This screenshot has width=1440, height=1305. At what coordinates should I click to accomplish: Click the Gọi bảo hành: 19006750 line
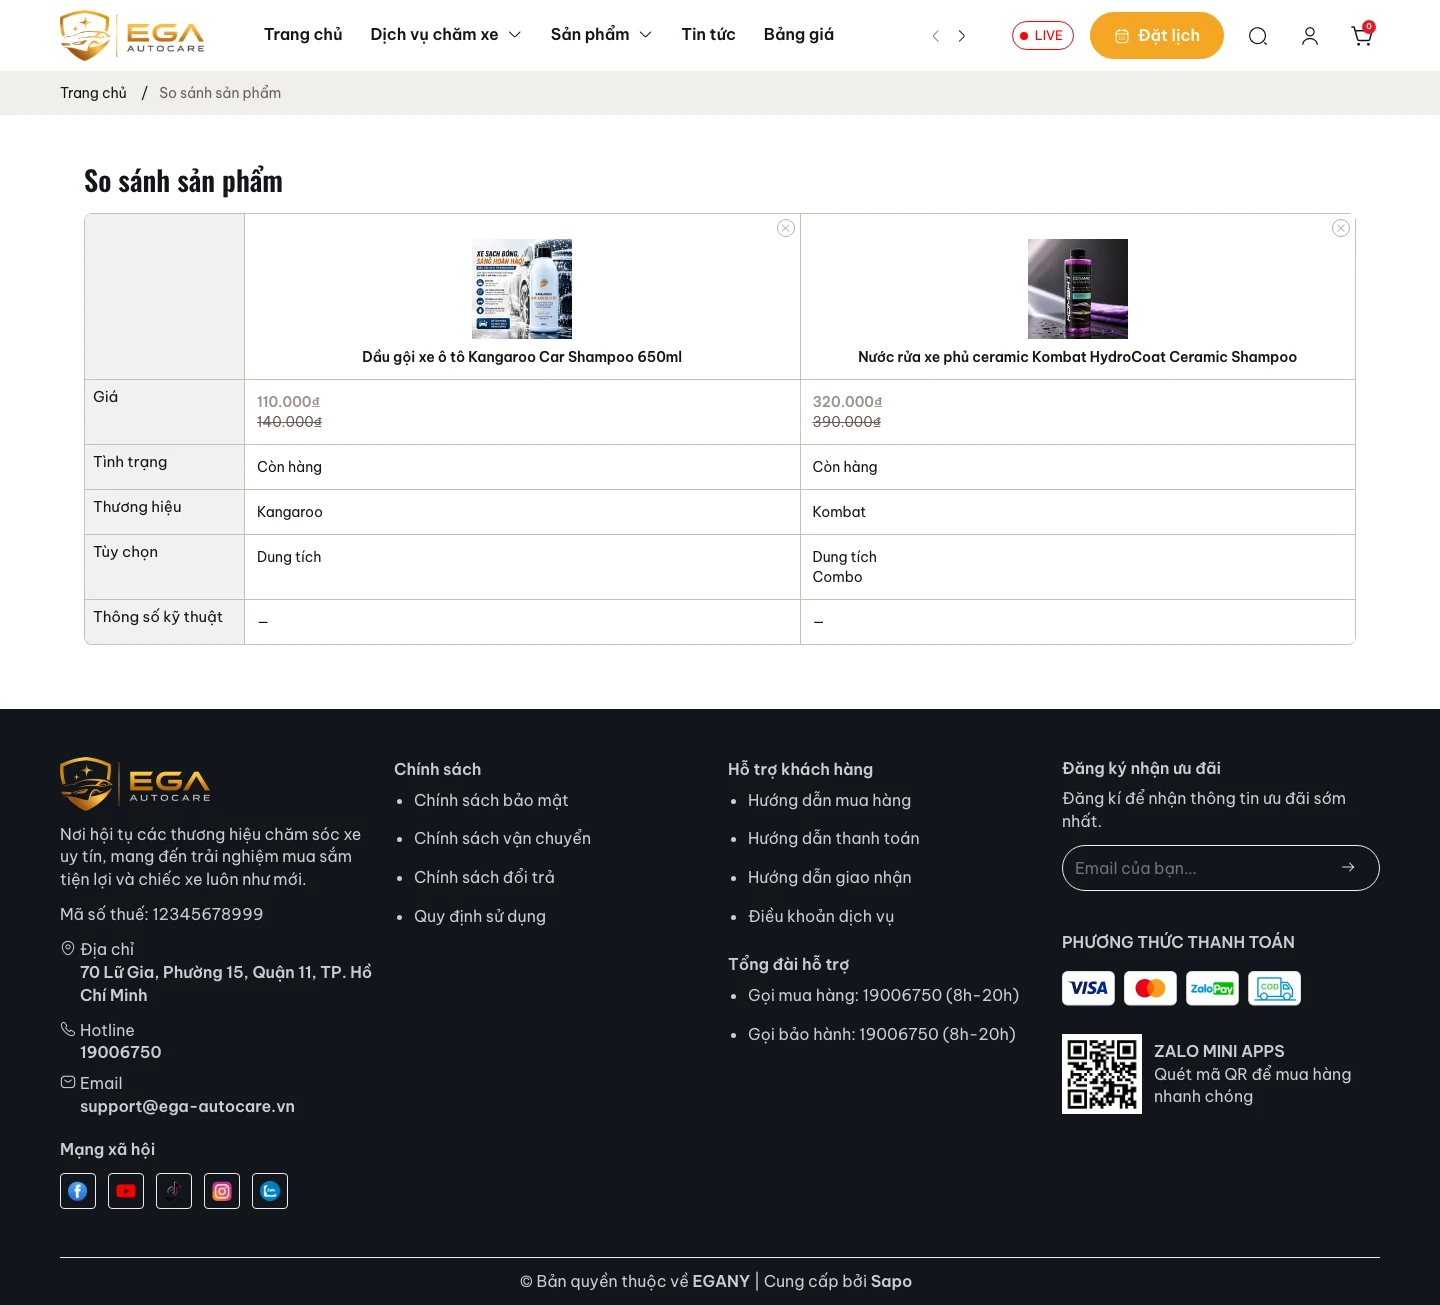coord(882,1034)
